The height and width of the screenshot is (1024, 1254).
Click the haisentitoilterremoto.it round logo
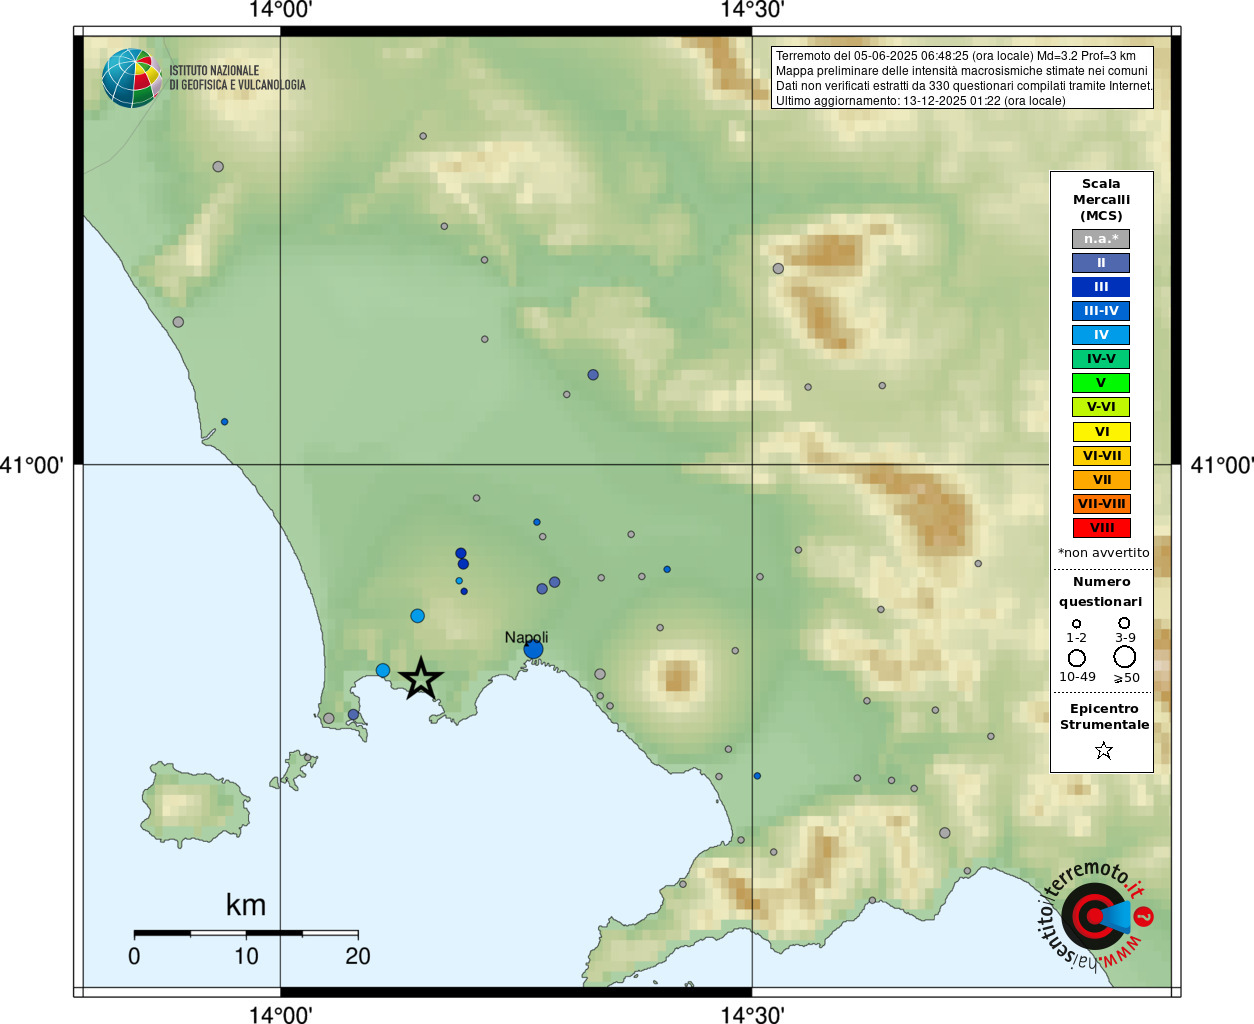[1094, 916]
